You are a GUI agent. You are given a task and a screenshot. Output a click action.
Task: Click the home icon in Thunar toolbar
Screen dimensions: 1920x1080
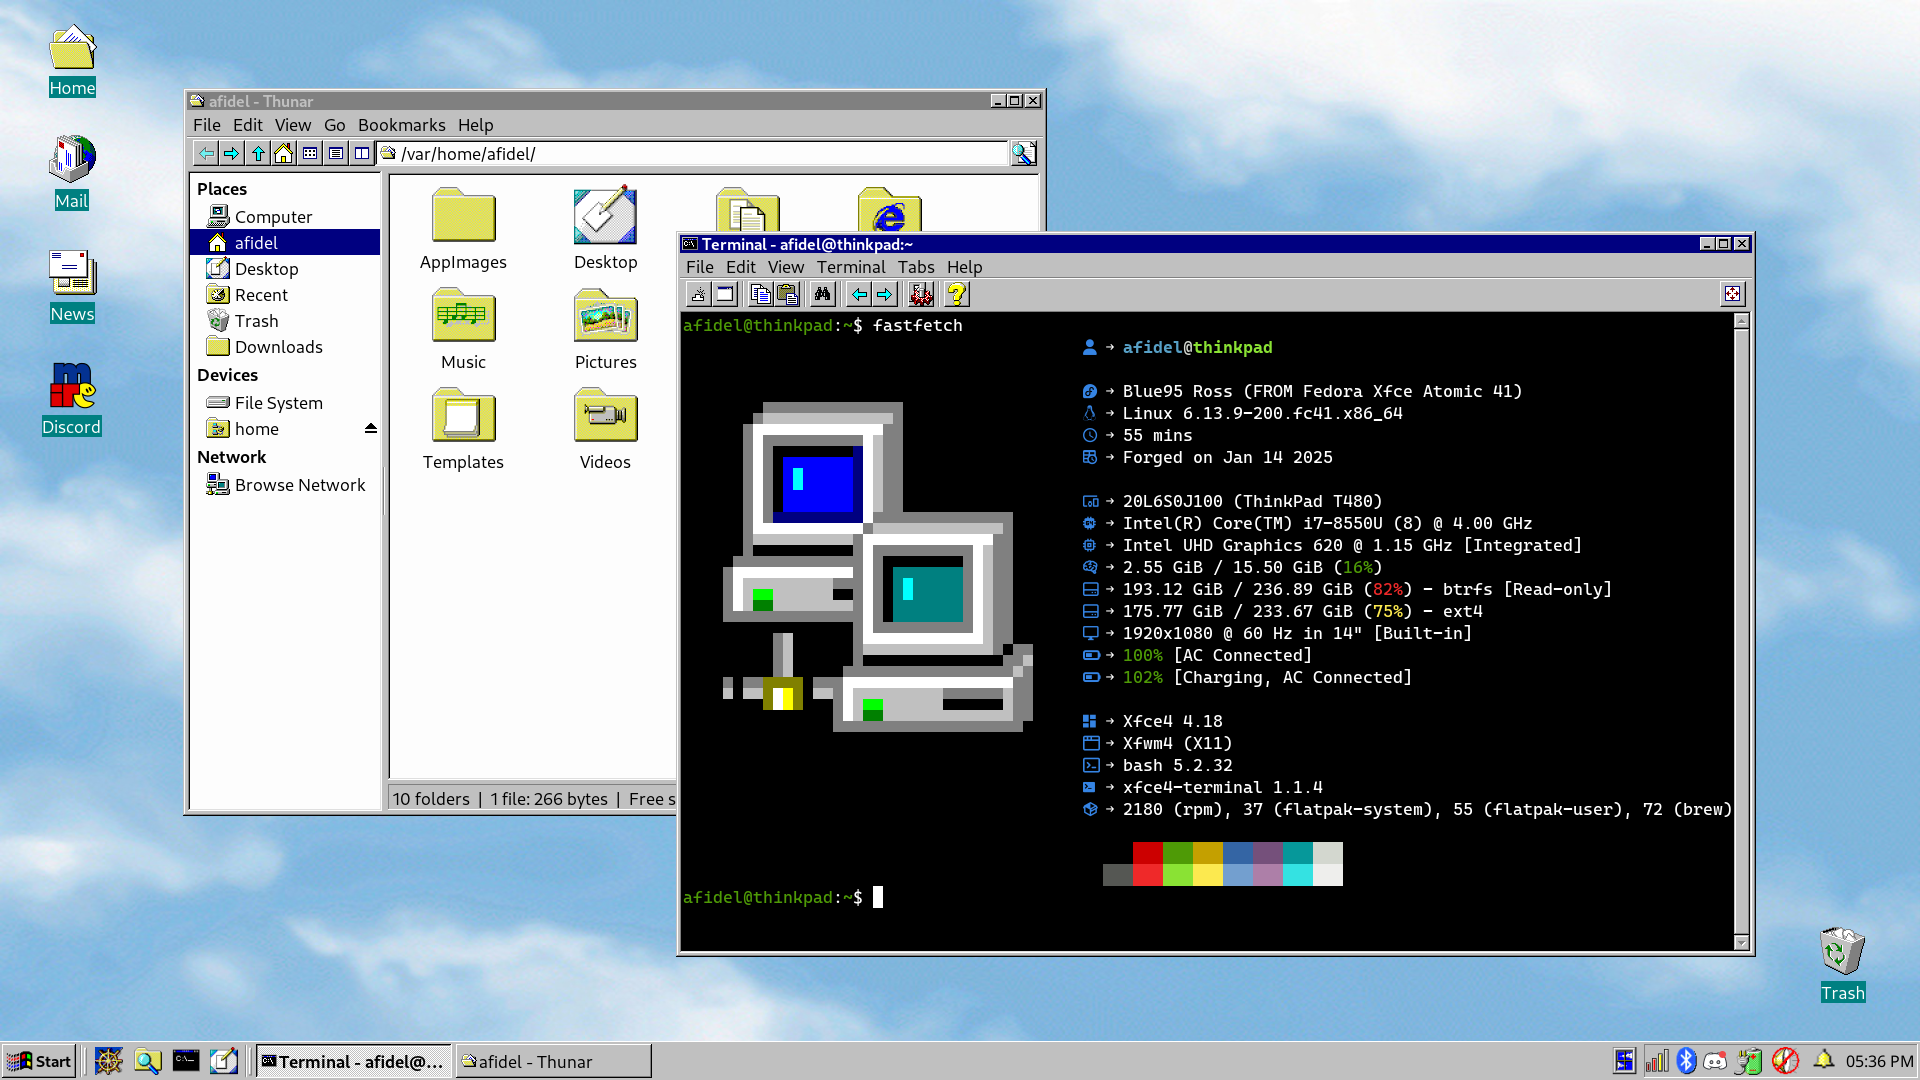click(x=284, y=153)
